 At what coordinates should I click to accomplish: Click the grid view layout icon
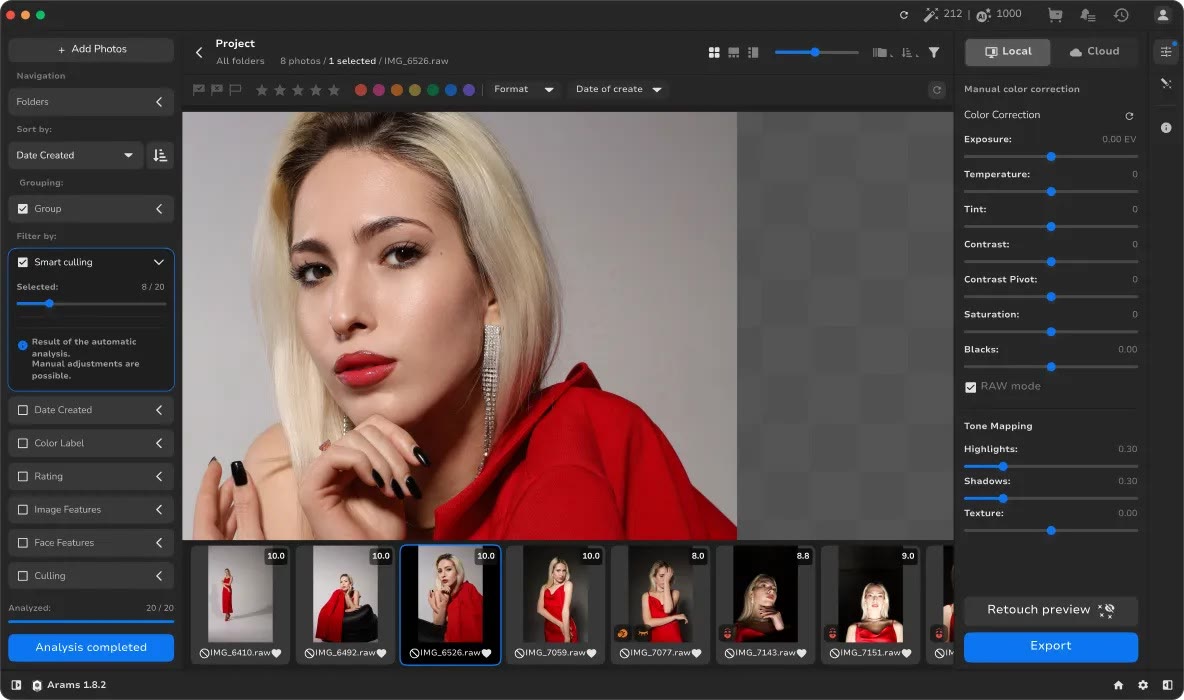pos(714,52)
